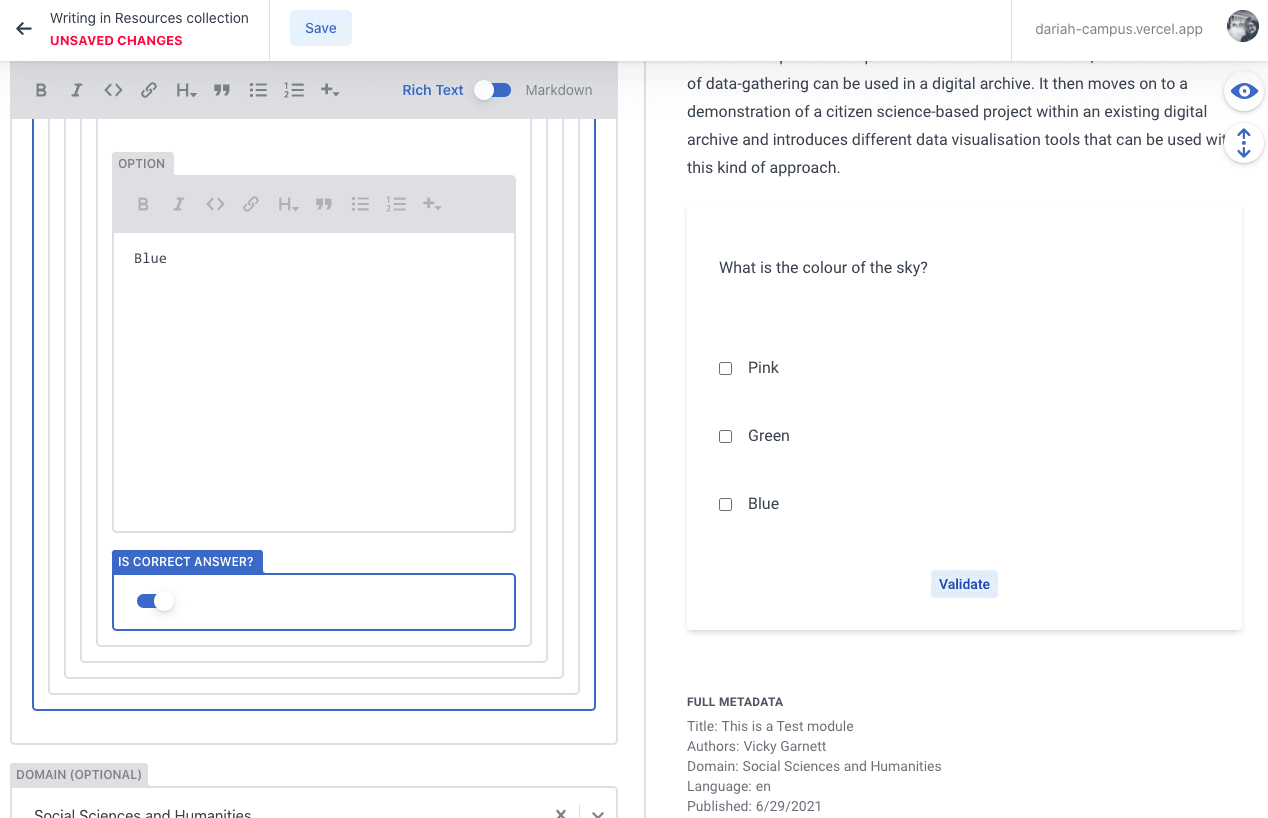Open the headings dropdown in the top toolbar
1268x818 pixels.
(186, 90)
